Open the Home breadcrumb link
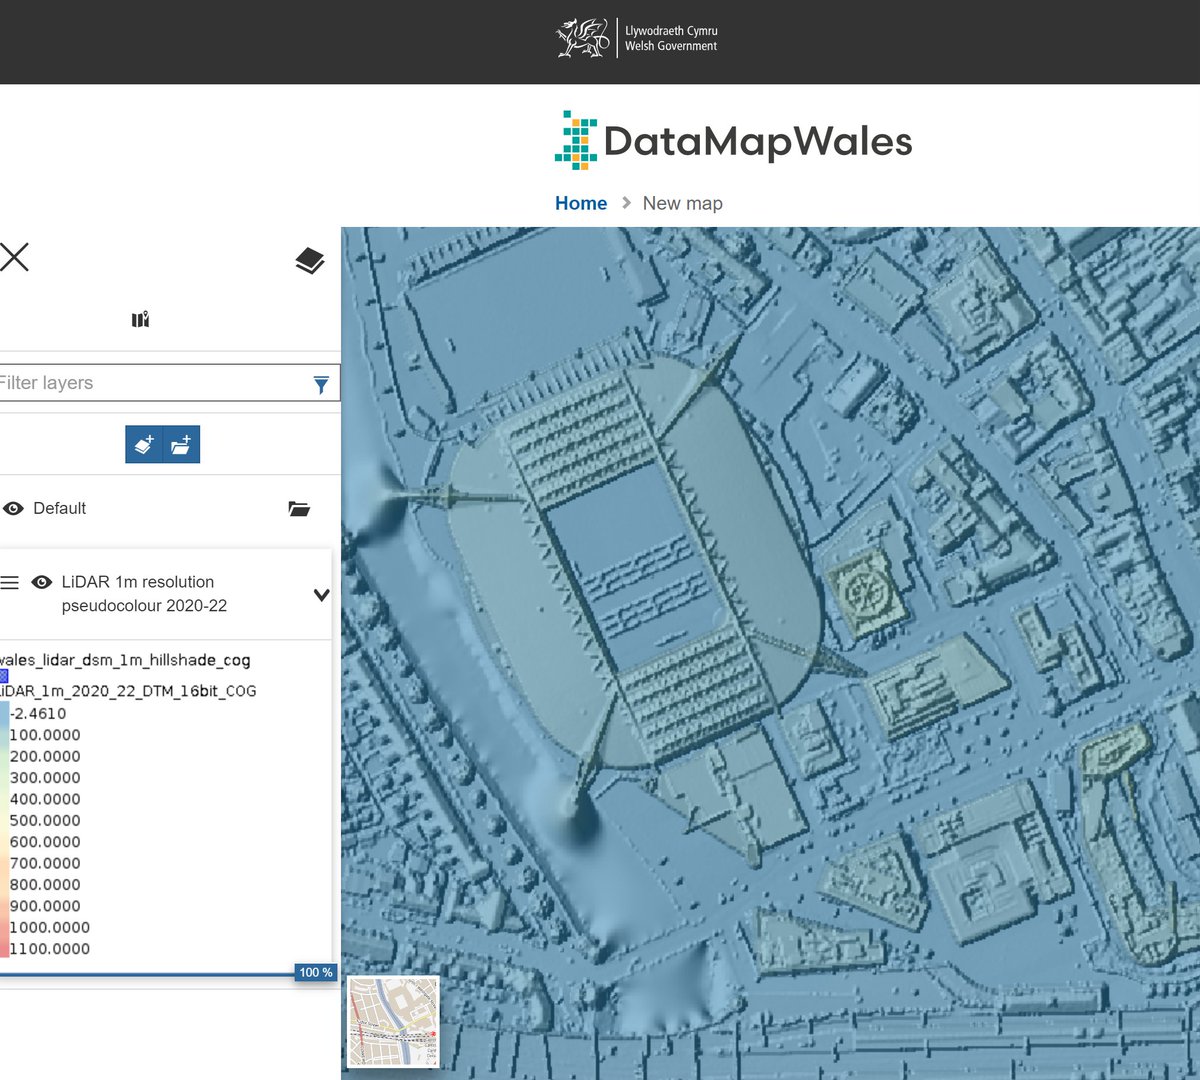This screenshot has width=1200, height=1080. coord(581,203)
